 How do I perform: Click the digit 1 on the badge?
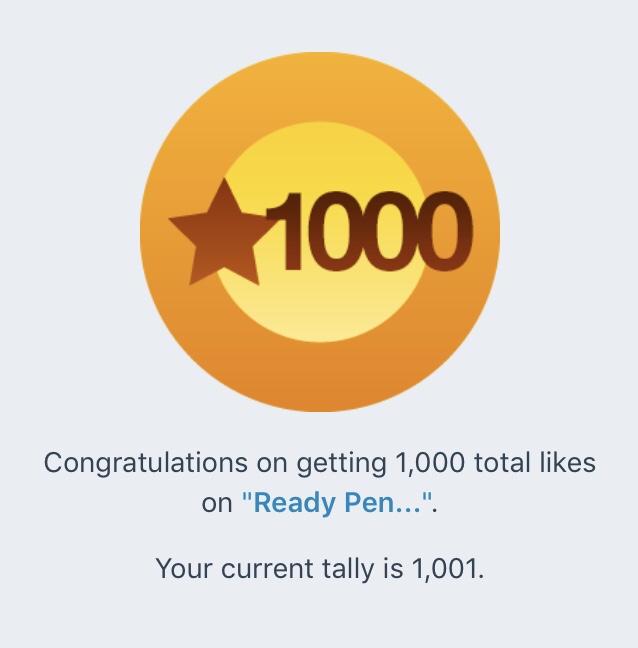290,232
